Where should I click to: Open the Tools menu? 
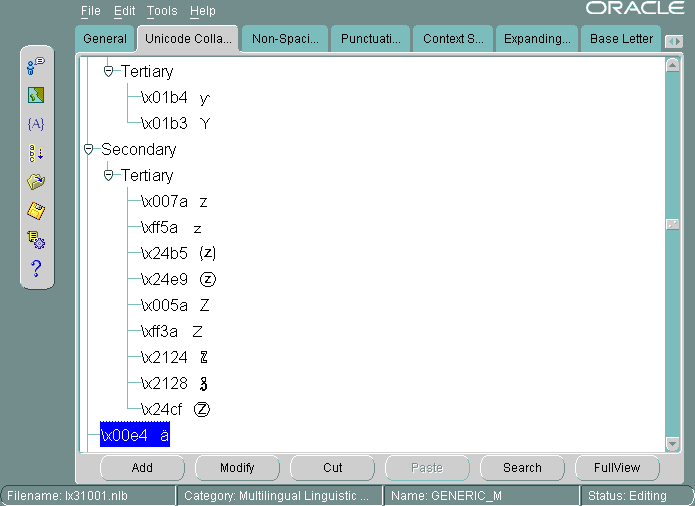[x=161, y=11]
